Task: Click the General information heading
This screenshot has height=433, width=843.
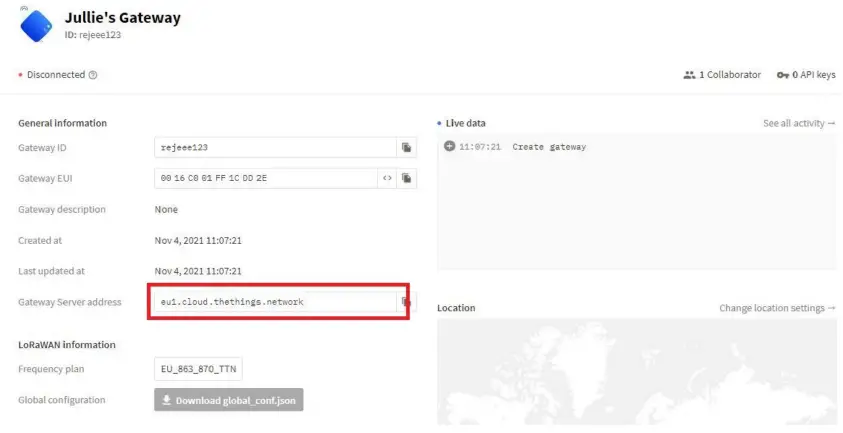Action: [x=62, y=123]
